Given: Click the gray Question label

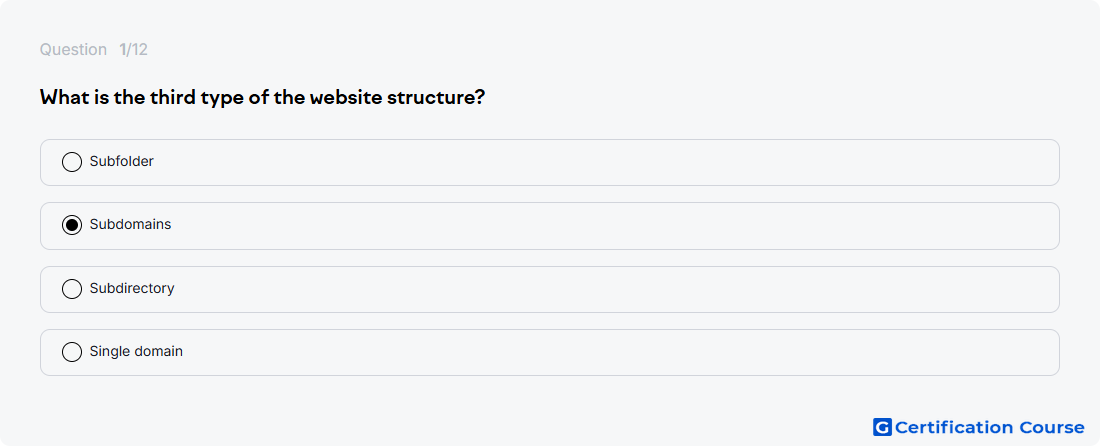Looking at the screenshot, I should tap(73, 50).
